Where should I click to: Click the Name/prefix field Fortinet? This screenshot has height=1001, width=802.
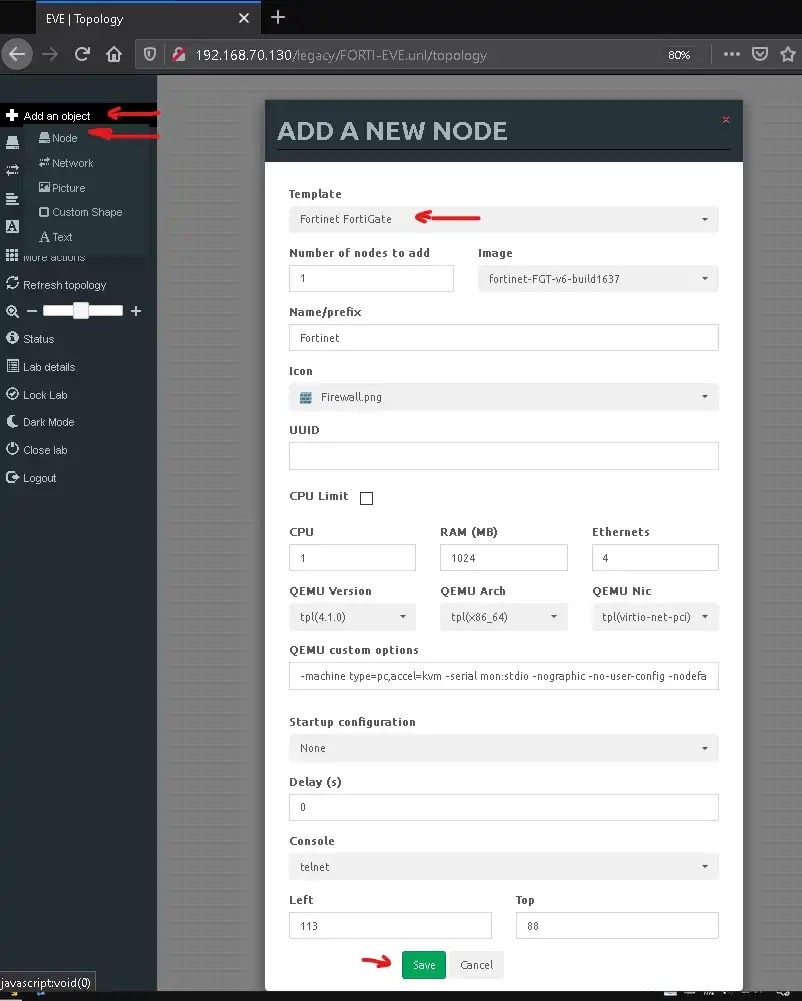pyautogui.click(x=504, y=338)
